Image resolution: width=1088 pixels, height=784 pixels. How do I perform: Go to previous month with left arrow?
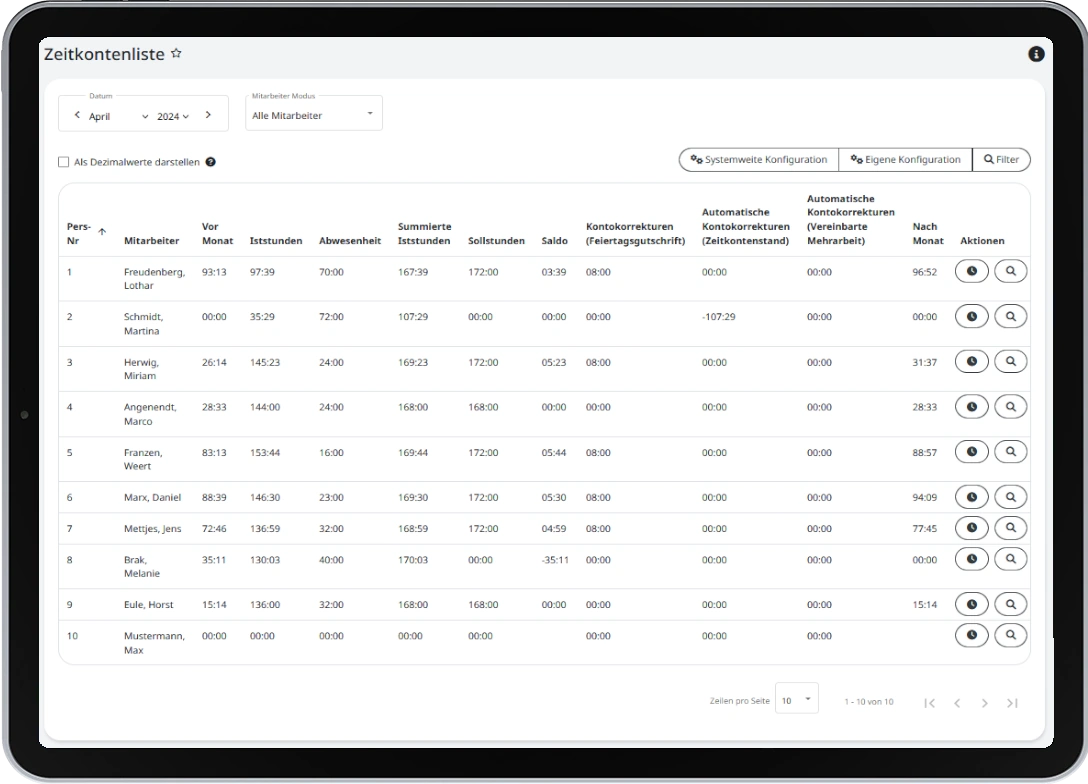click(x=77, y=115)
